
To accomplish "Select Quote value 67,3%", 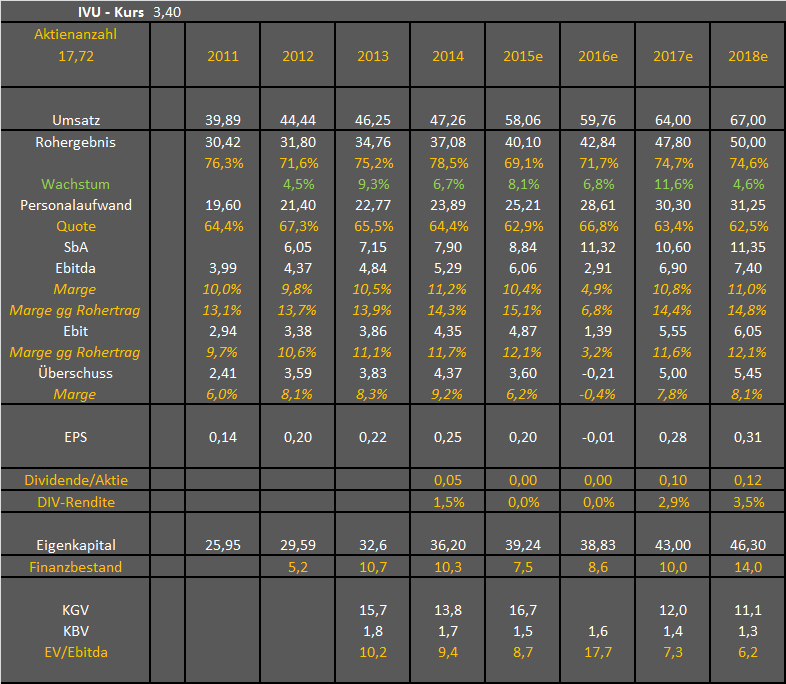I will tap(299, 226).
